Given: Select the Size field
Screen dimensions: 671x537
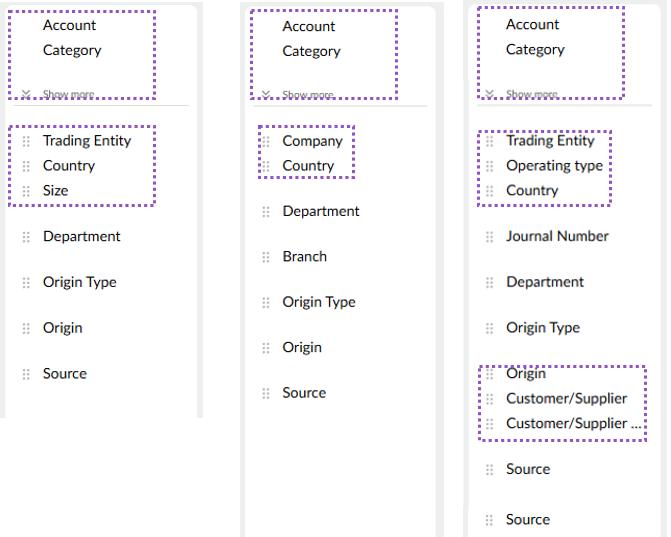Looking at the screenshot, I should (x=56, y=191).
